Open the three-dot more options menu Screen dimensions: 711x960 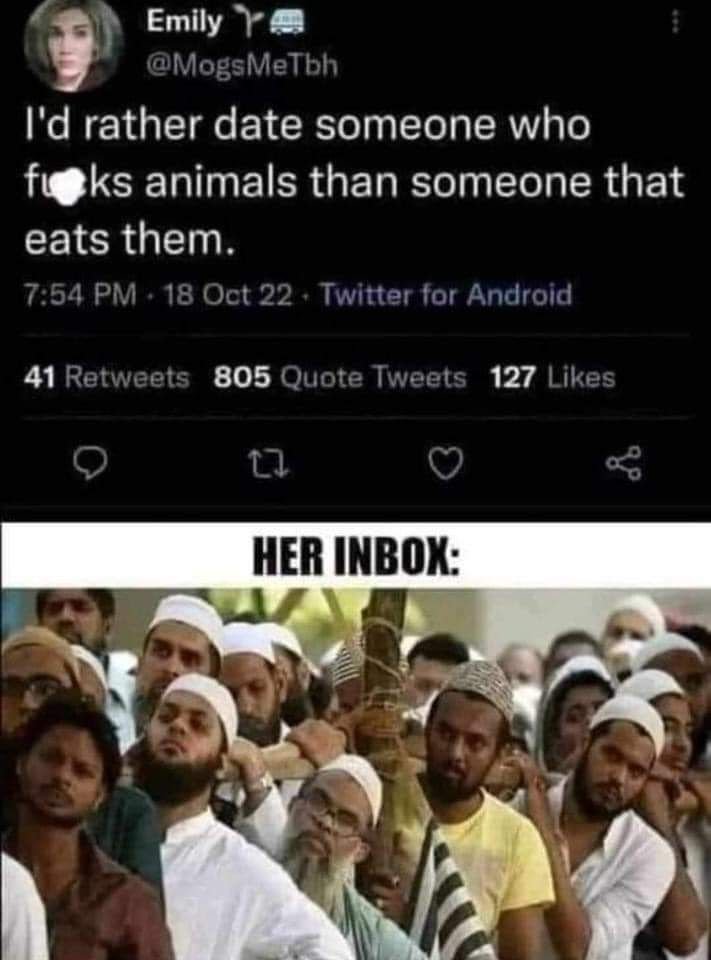click(x=674, y=24)
